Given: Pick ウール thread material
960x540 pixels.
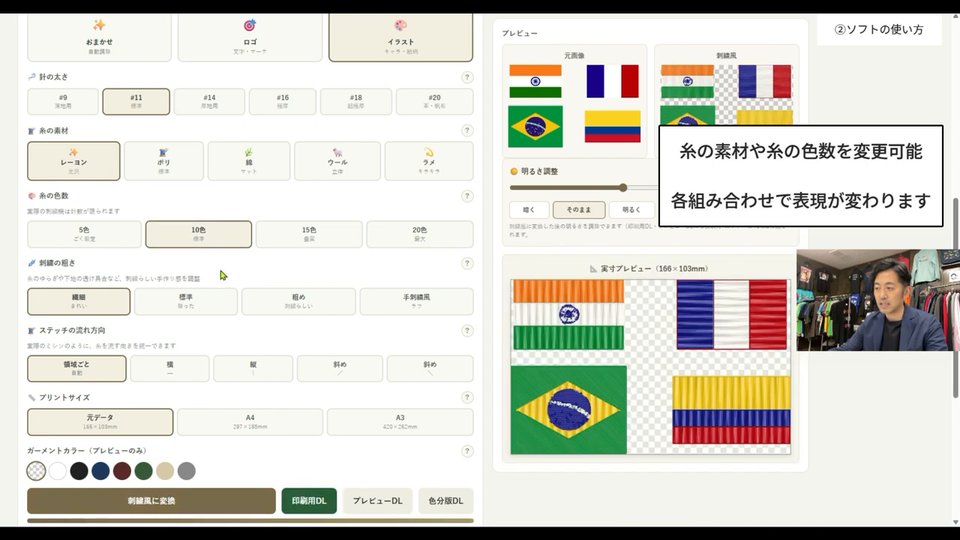Looking at the screenshot, I should pos(337,161).
